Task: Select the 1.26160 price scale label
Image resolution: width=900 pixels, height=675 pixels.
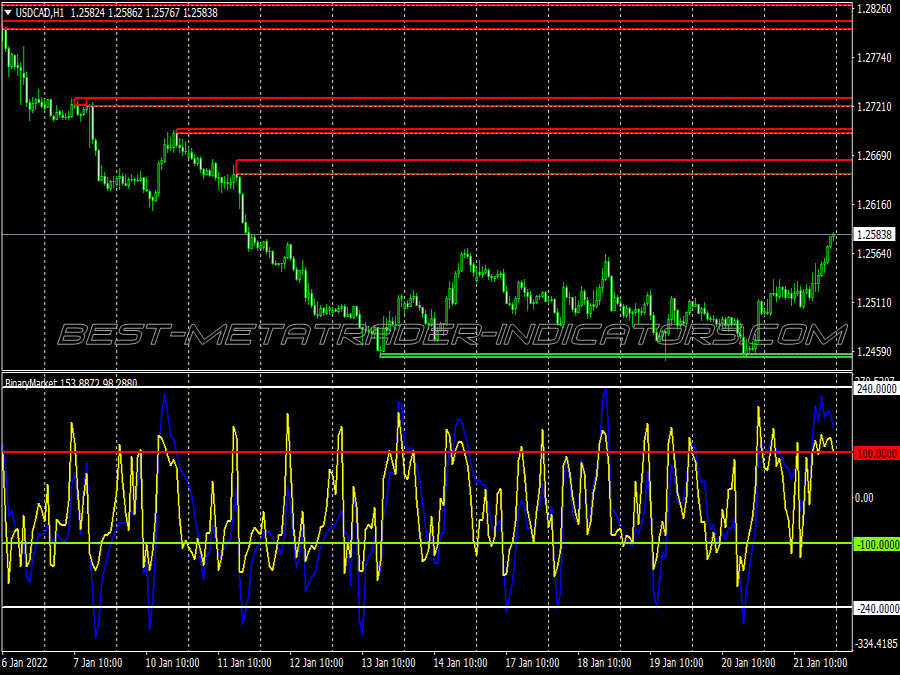Action: (x=874, y=204)
